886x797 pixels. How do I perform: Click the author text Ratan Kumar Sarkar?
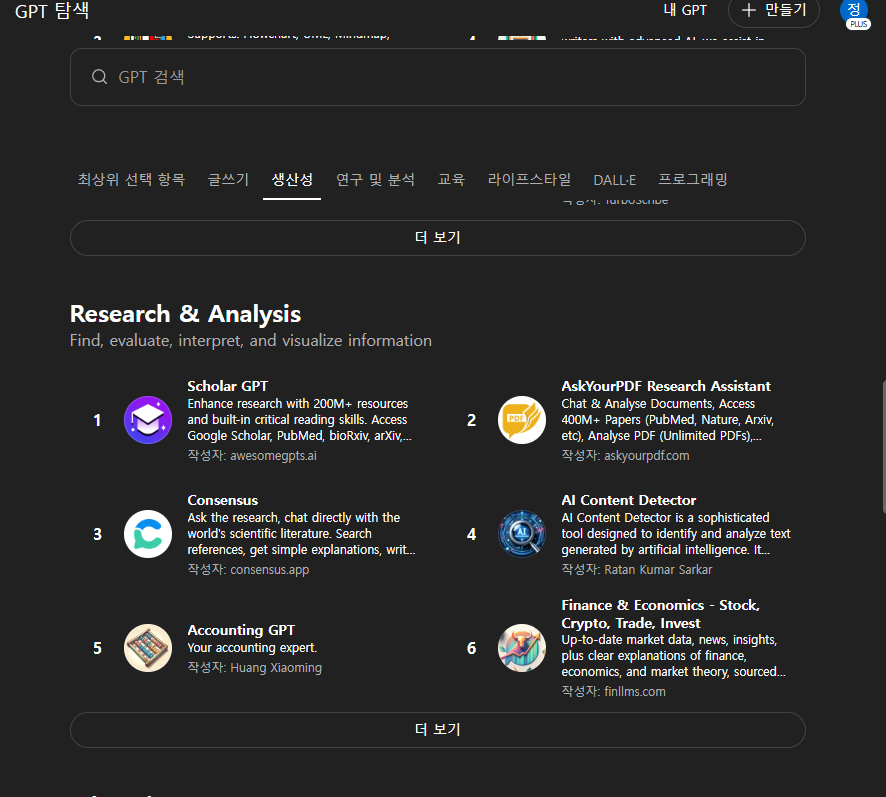658,570
